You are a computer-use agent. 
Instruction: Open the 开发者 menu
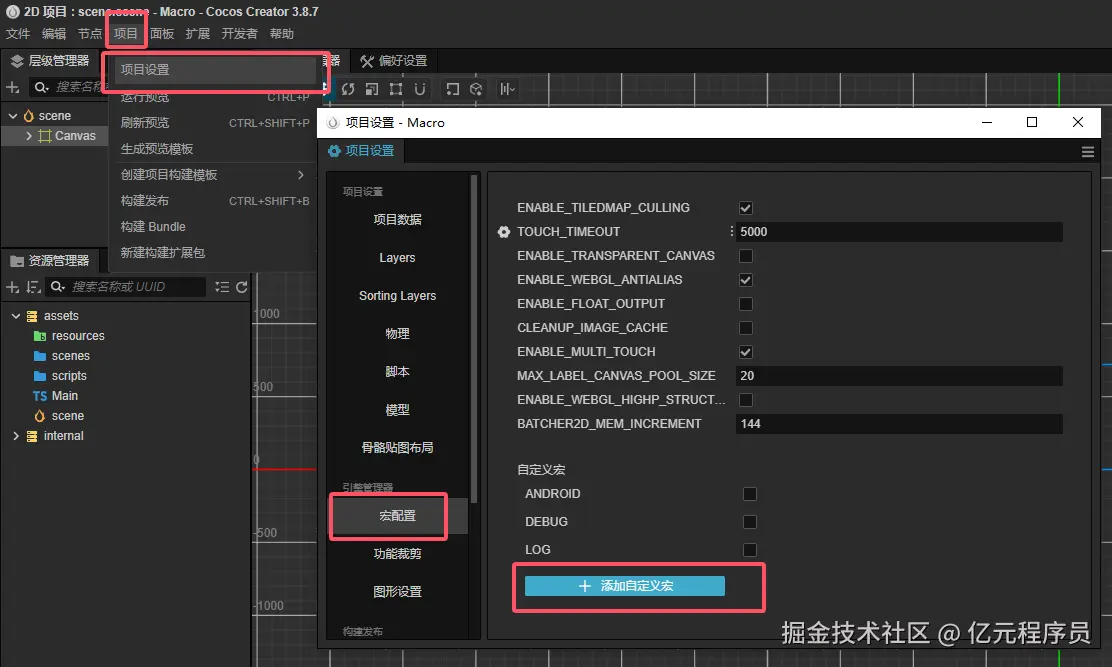[239, 34]
